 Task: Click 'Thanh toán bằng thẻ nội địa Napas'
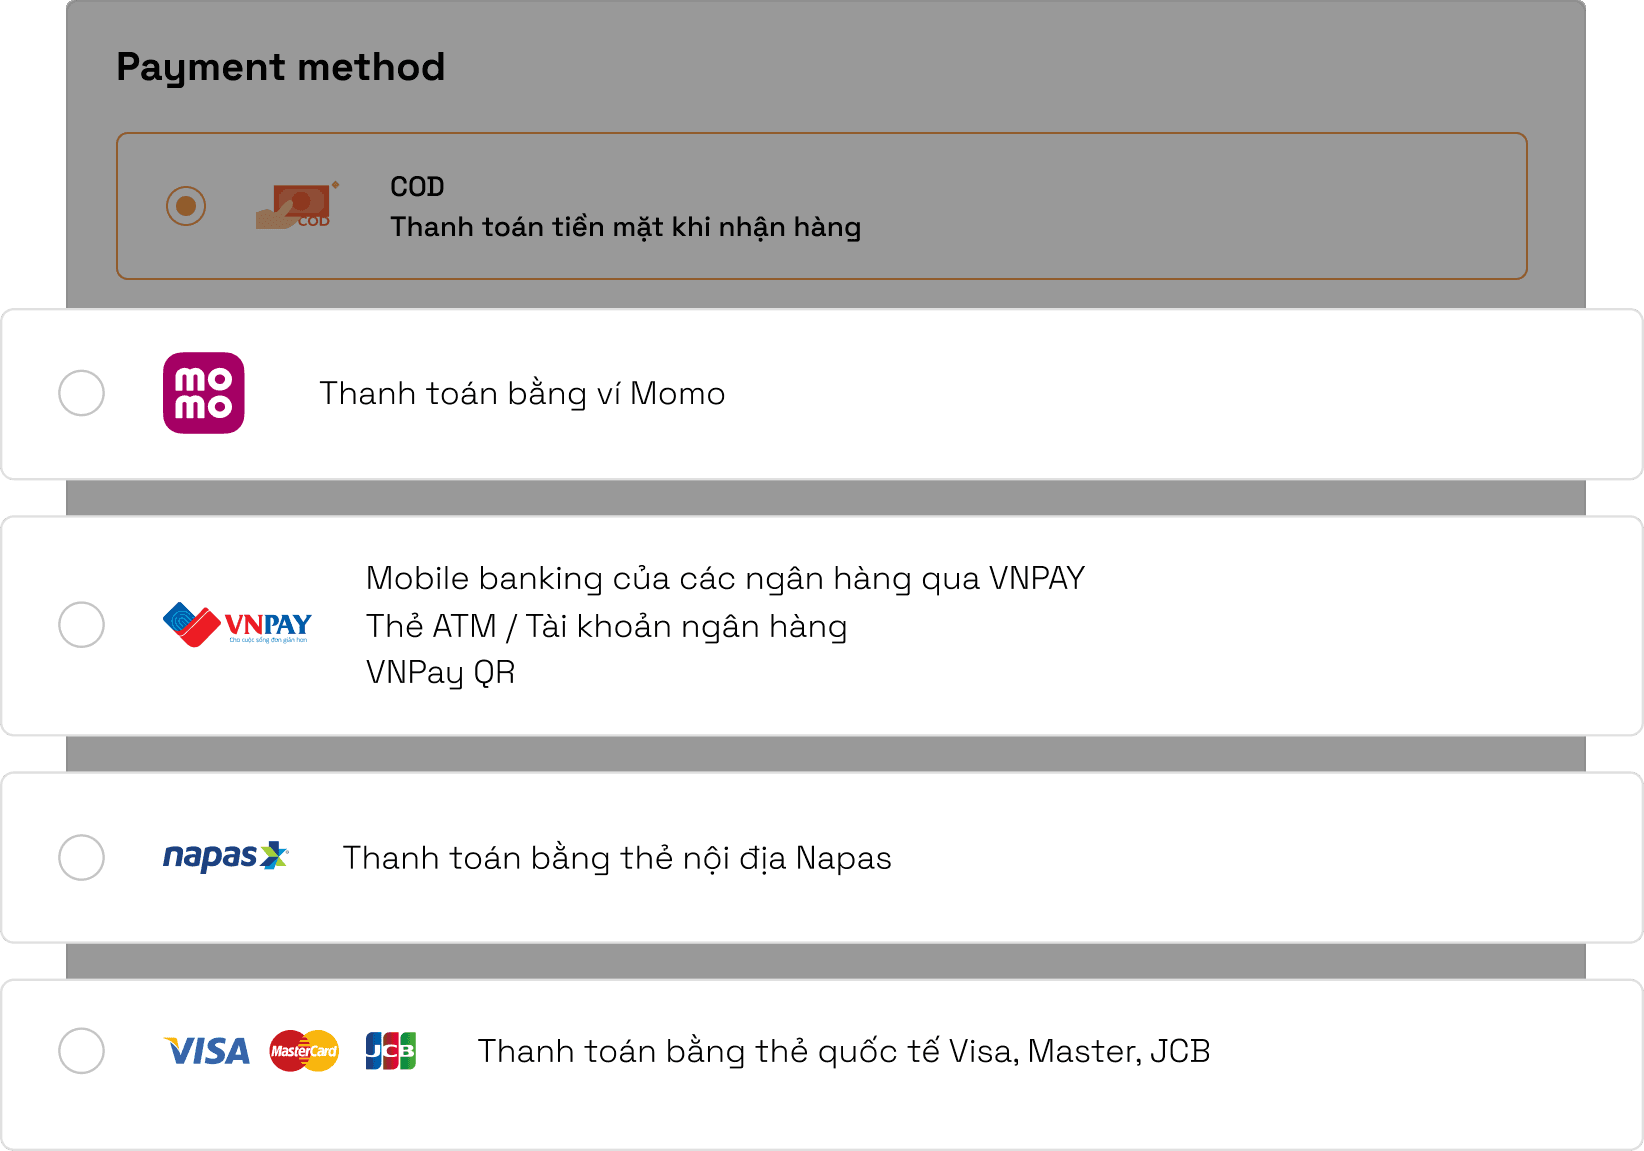coord(617,858)
